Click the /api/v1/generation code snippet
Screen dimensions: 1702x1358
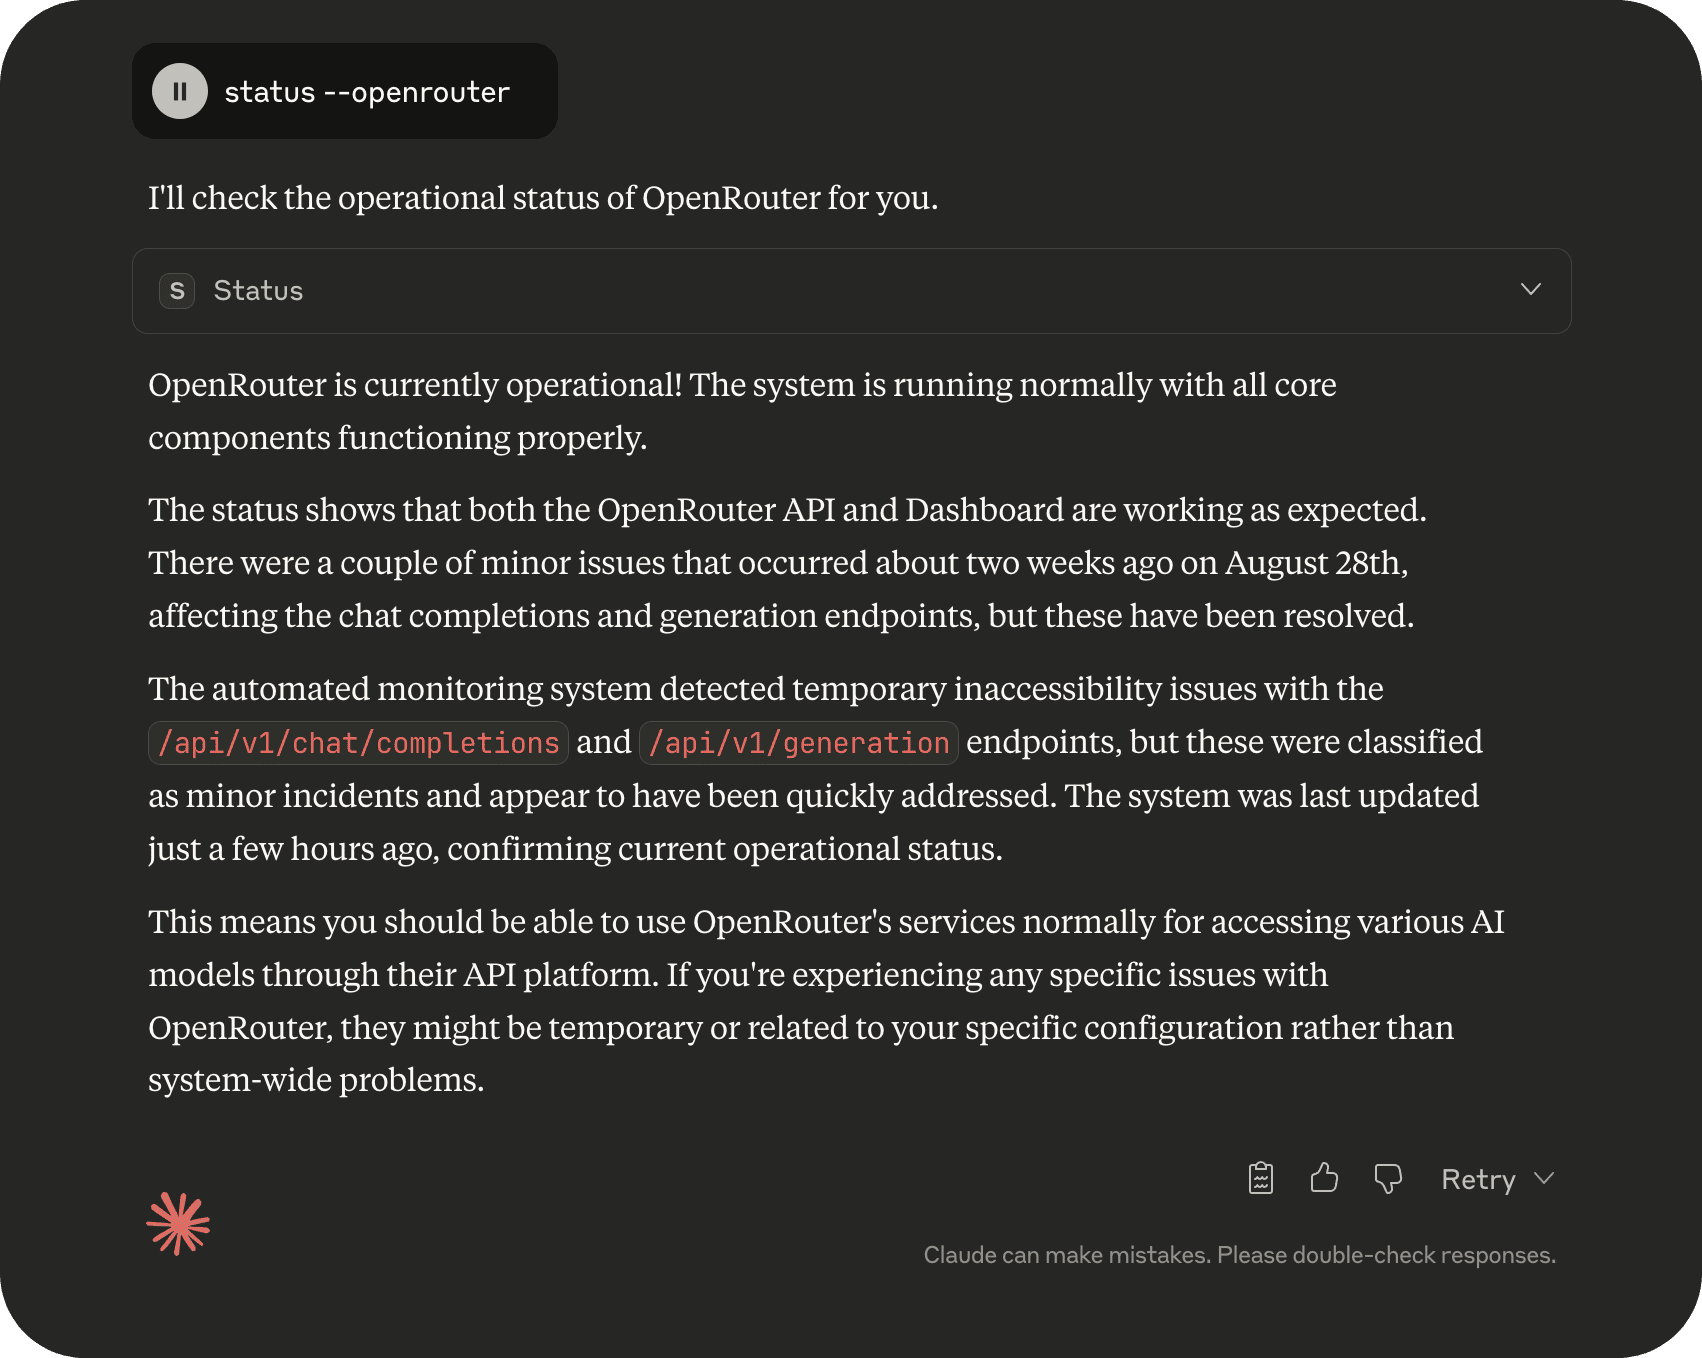[x=798, y=743]
